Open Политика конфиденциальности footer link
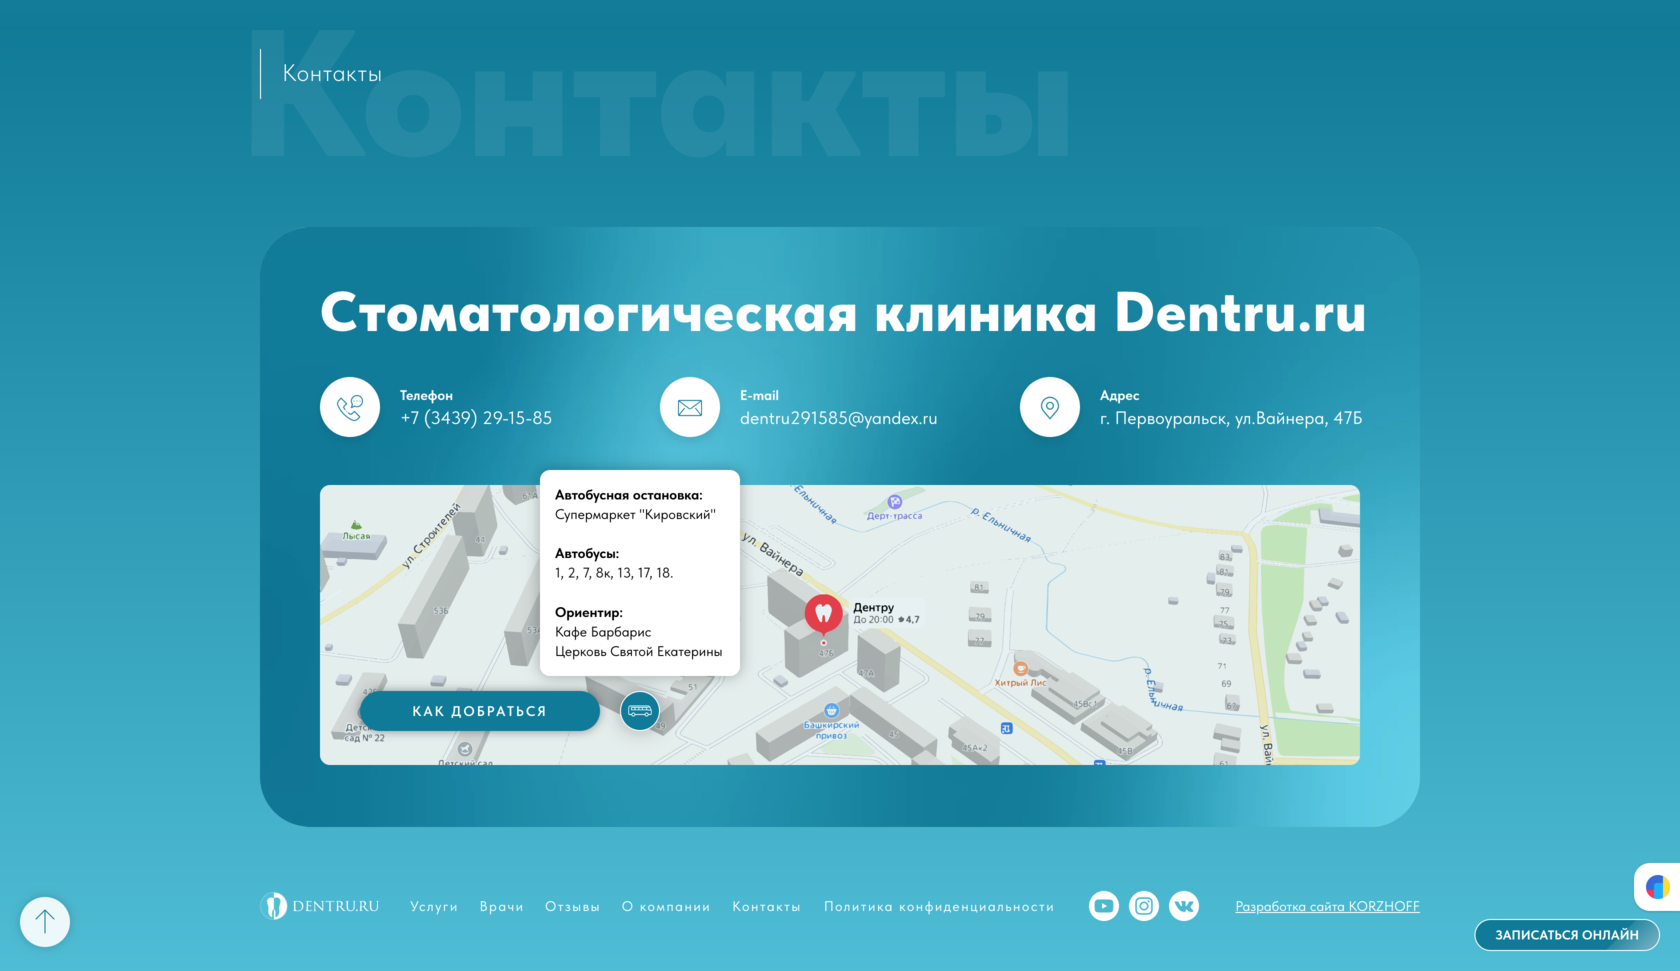 pyautogui.click(x=939, y=907)
